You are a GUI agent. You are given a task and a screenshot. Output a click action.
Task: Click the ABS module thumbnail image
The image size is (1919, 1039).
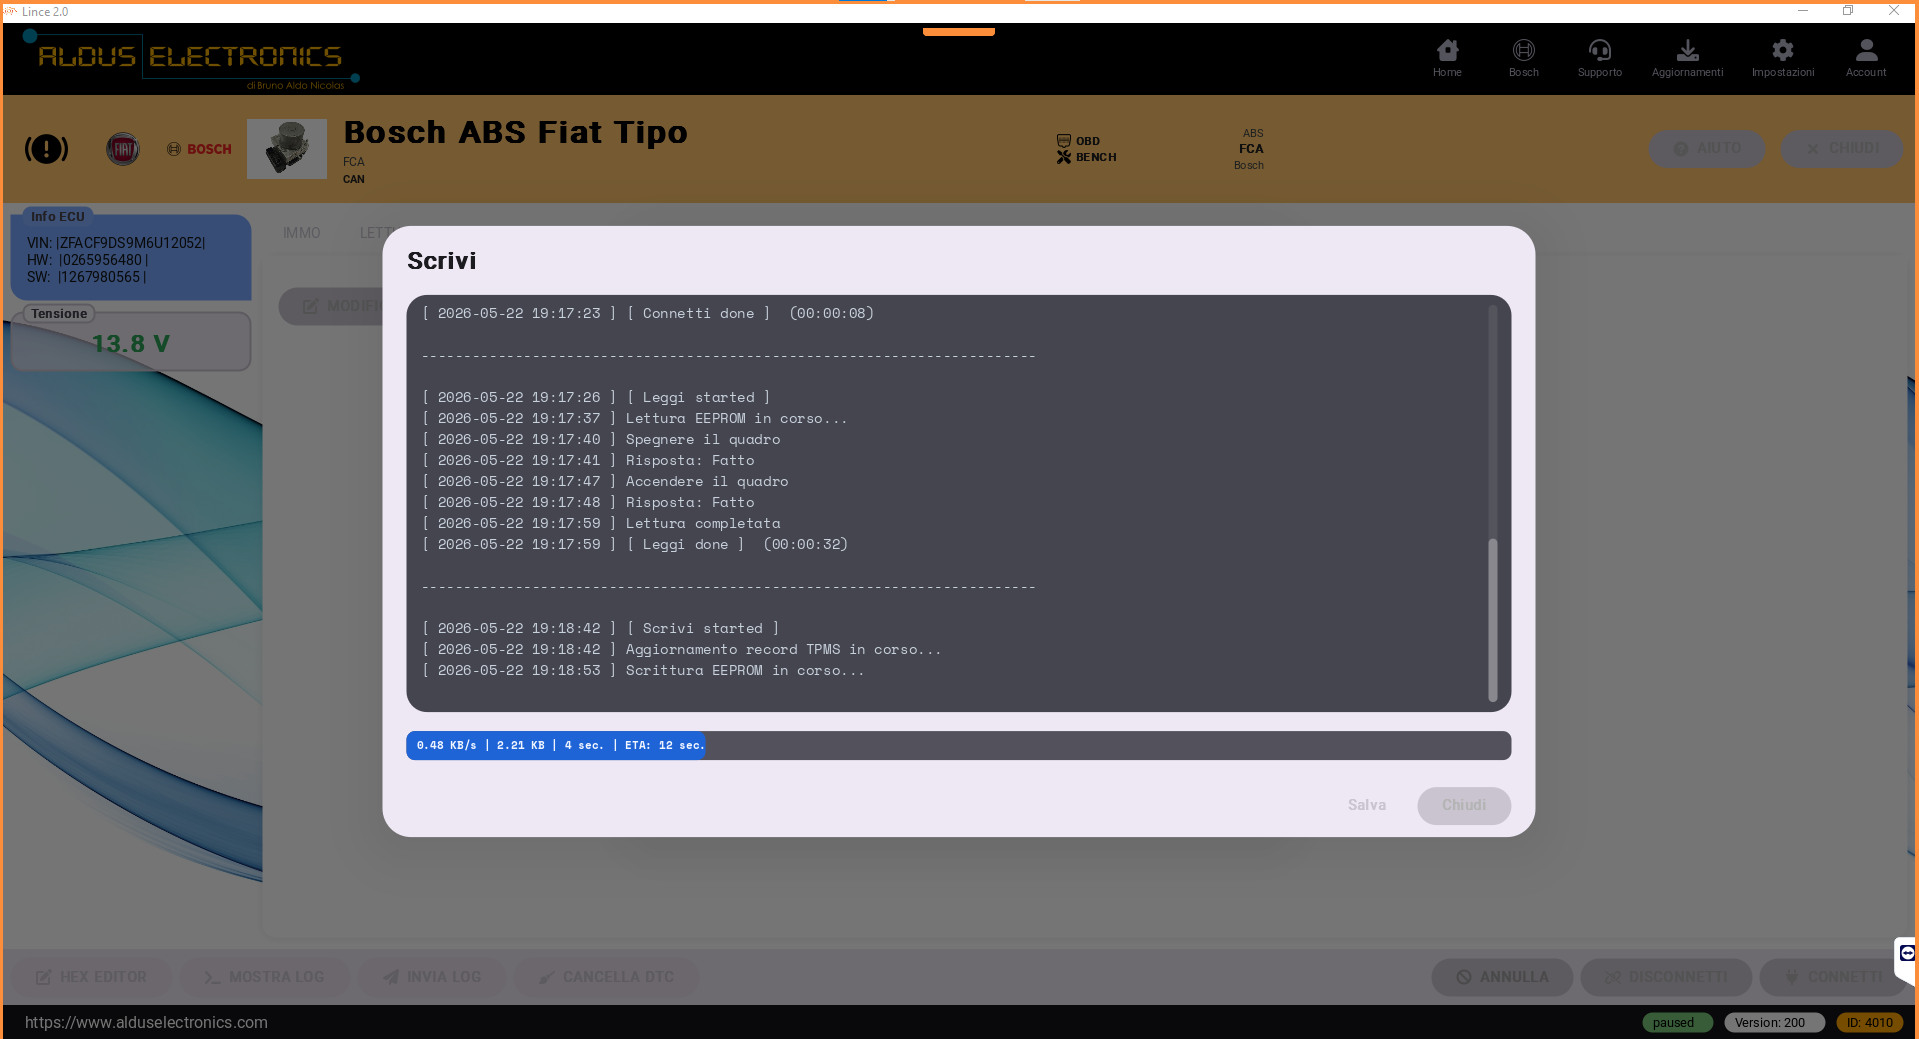287,149
